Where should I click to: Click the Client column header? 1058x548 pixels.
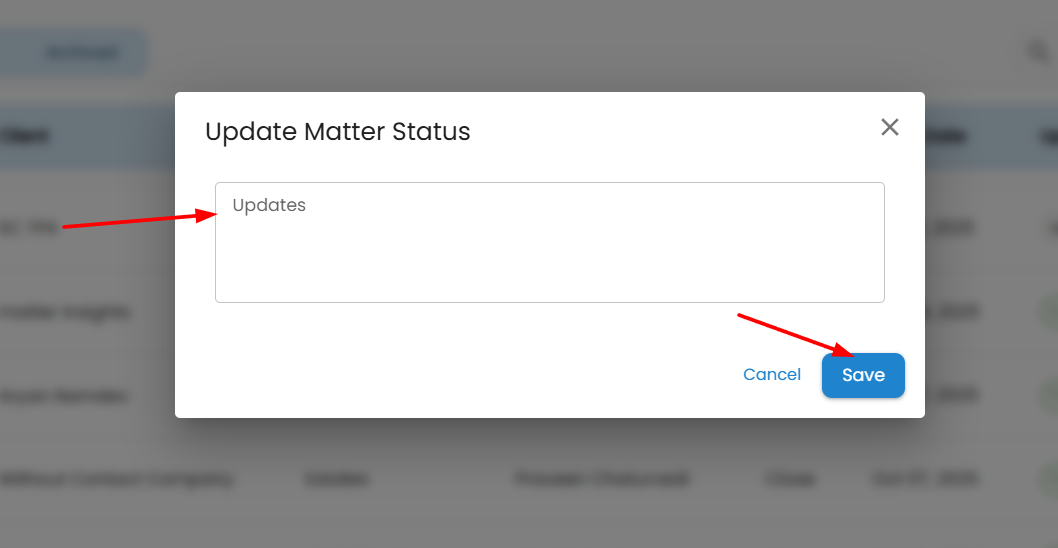point(26,136)
